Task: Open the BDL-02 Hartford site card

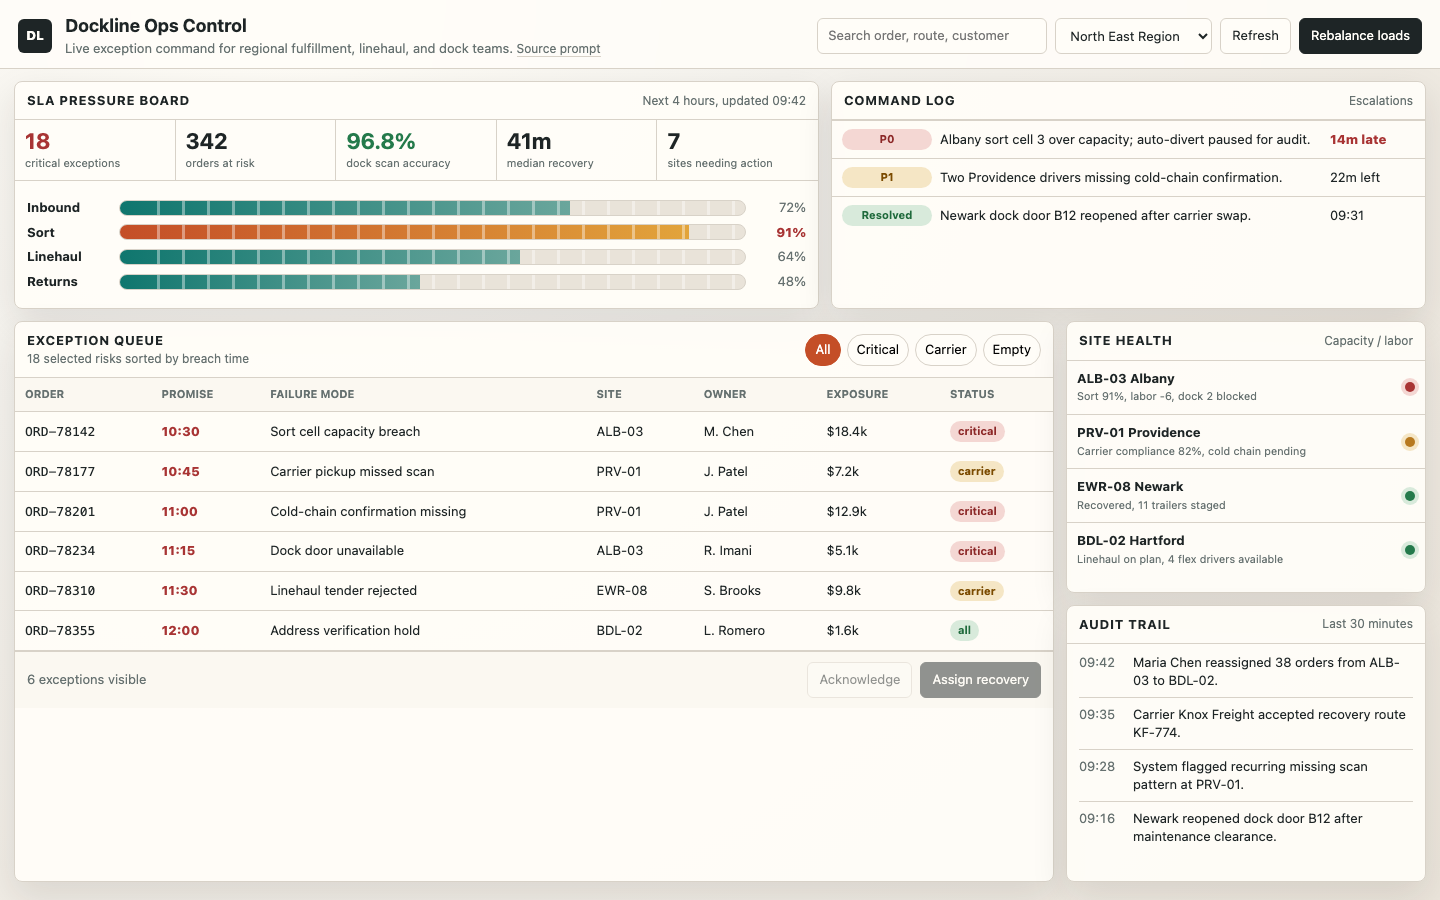Action: click(1246, 550)
